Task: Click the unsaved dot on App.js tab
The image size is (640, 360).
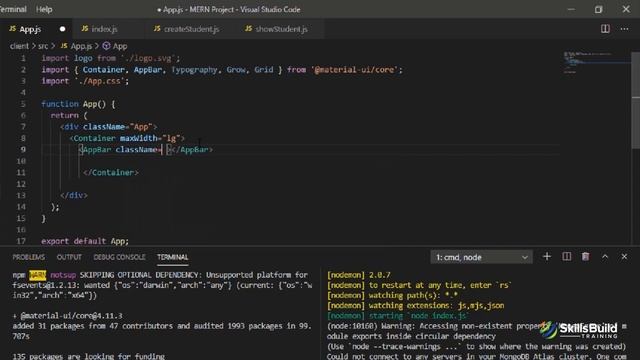Action: click(62, 29)
